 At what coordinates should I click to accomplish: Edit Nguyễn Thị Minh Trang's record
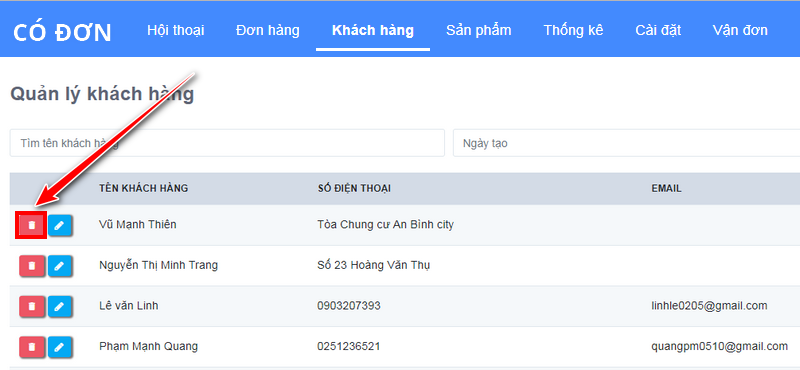pos(60,265)
